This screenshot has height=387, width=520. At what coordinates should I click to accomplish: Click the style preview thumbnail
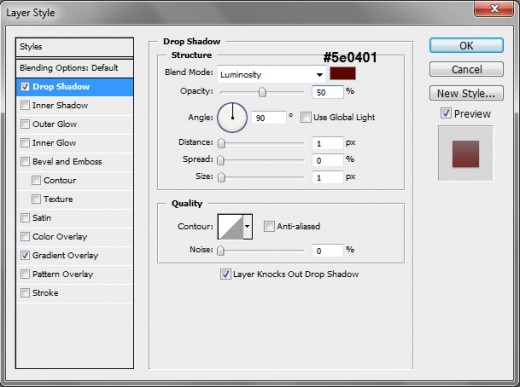pyautogui.click(x=465, y=153)
